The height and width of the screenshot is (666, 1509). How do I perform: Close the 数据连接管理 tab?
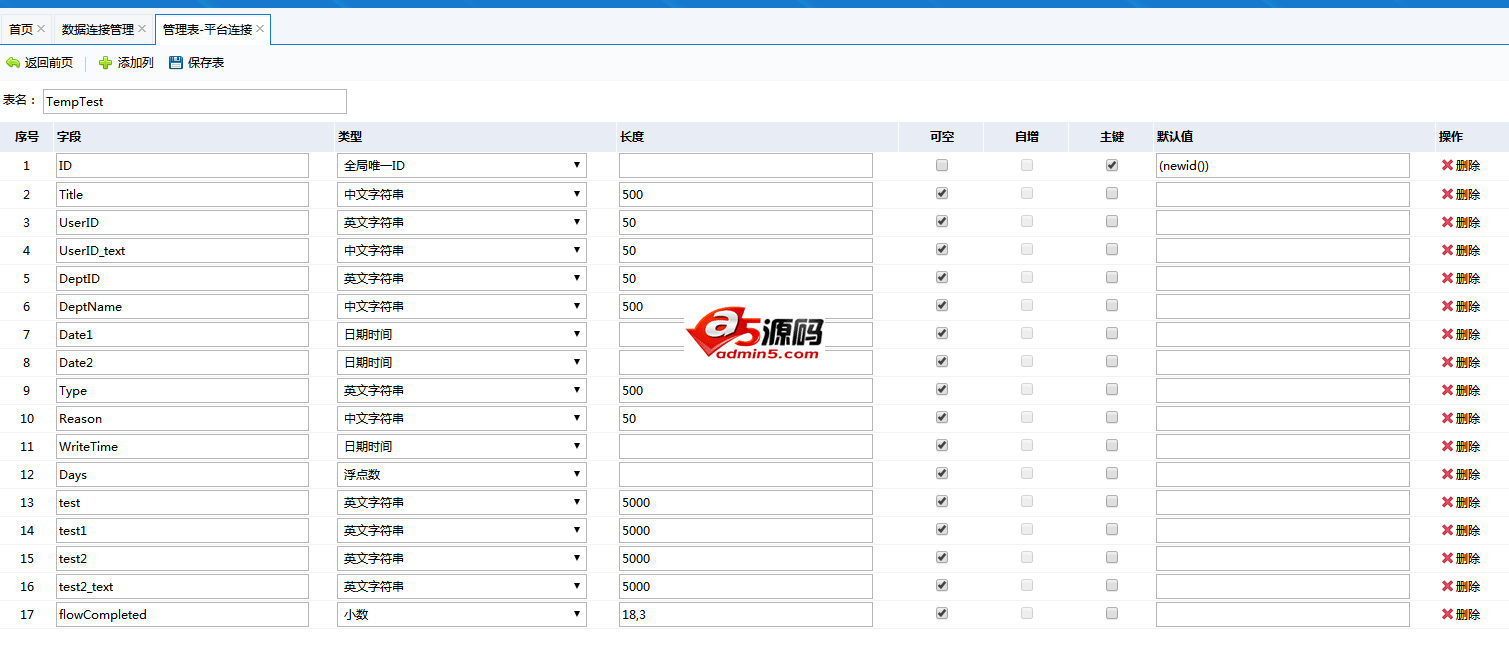(x=142, y=29)
